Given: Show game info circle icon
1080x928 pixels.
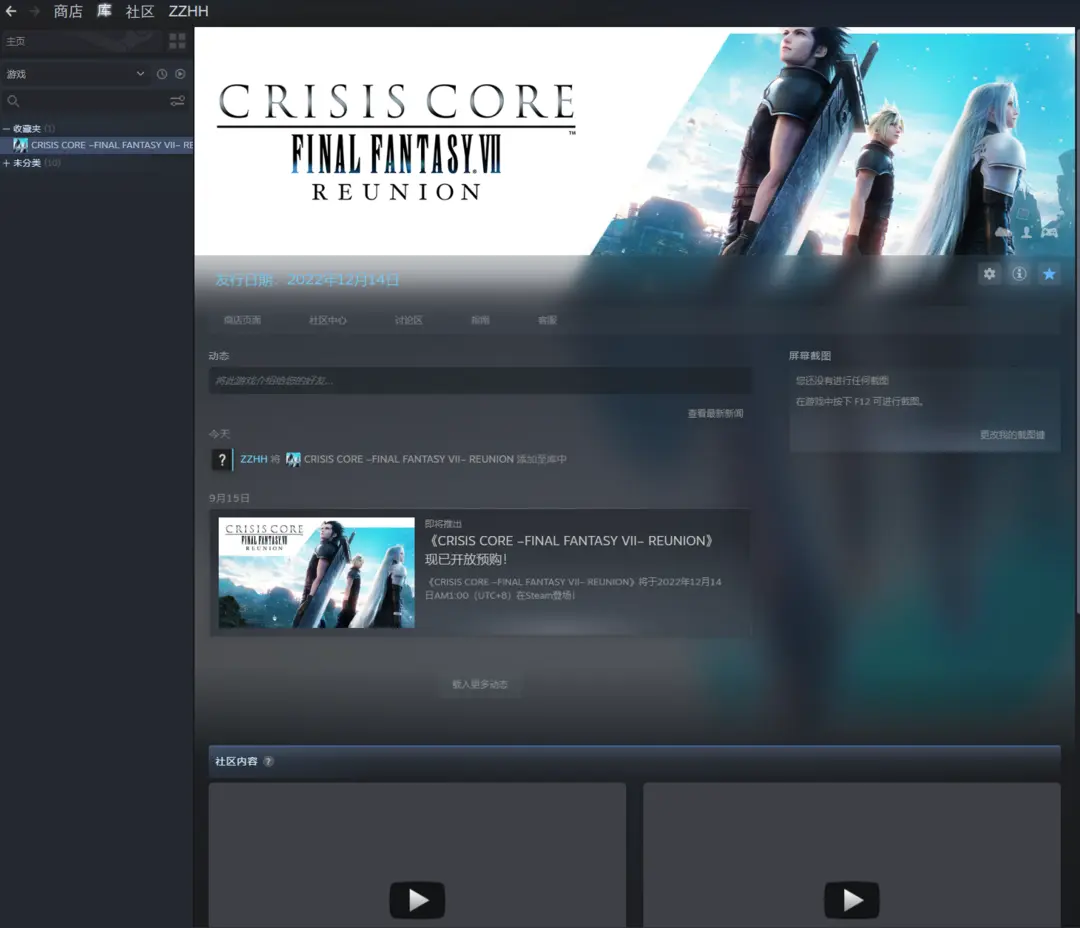Looking at the screenshot, I should point(1019,274).
